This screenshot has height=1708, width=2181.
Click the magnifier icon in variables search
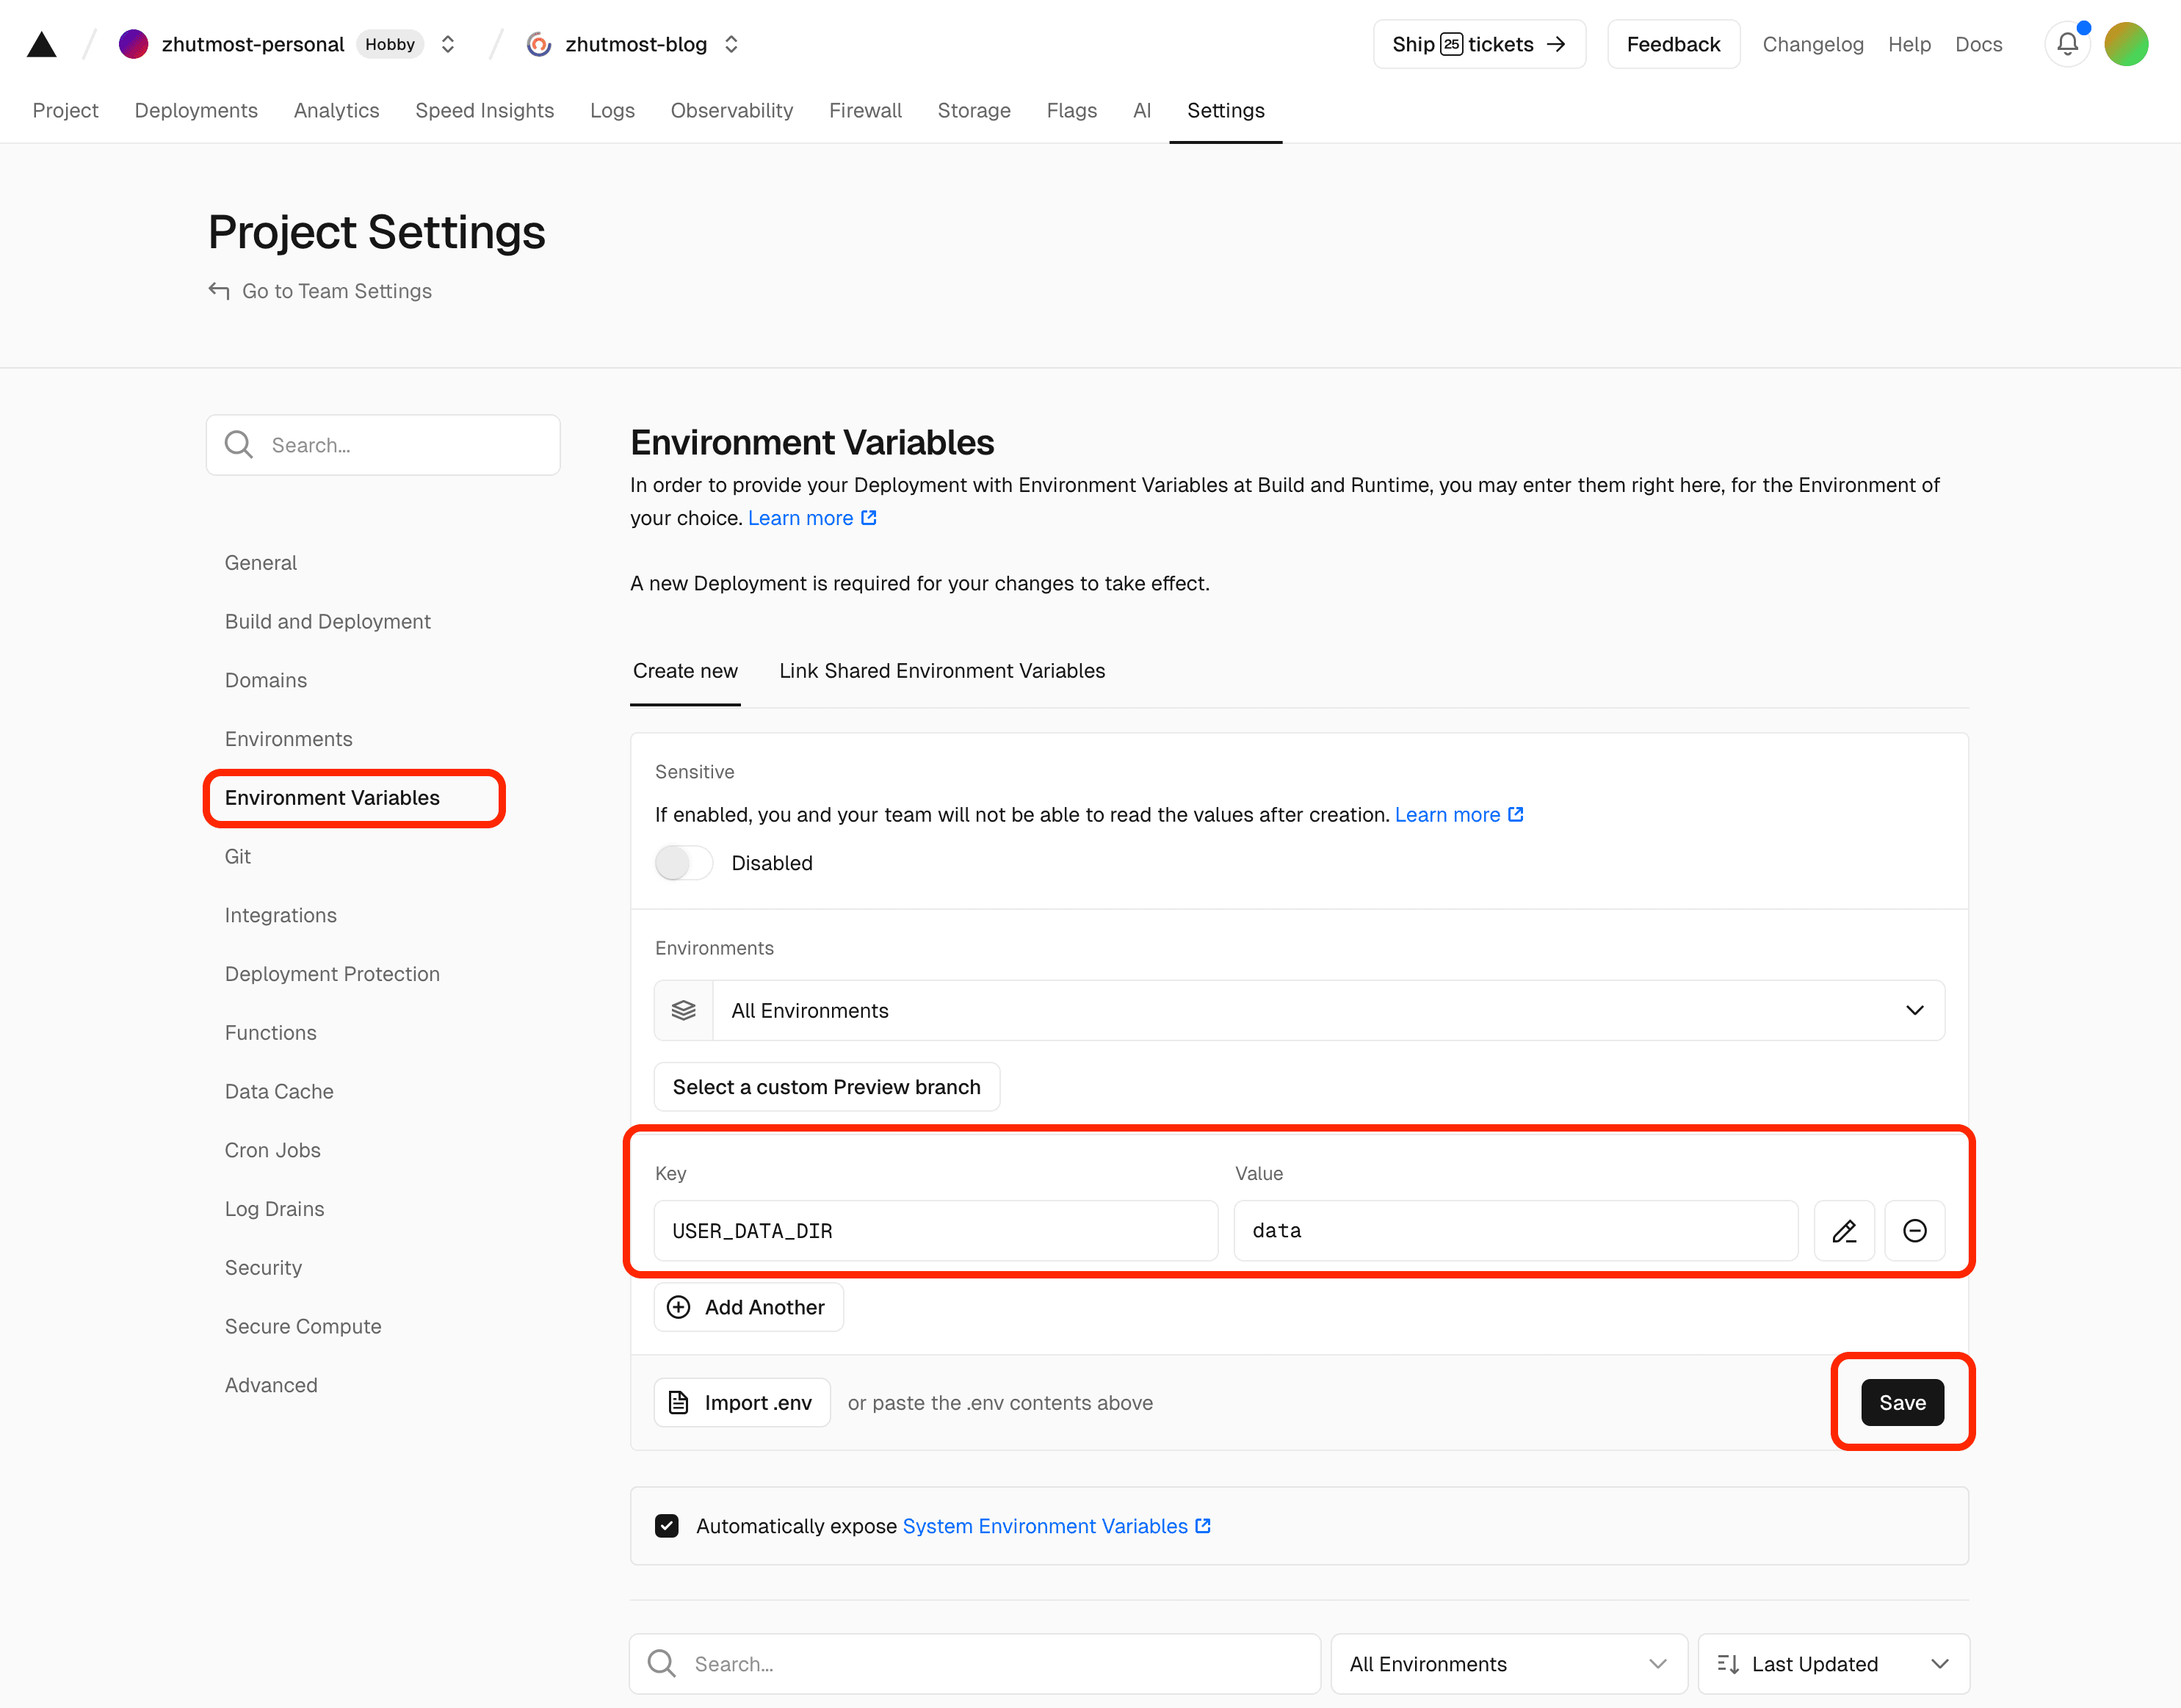661,1663
